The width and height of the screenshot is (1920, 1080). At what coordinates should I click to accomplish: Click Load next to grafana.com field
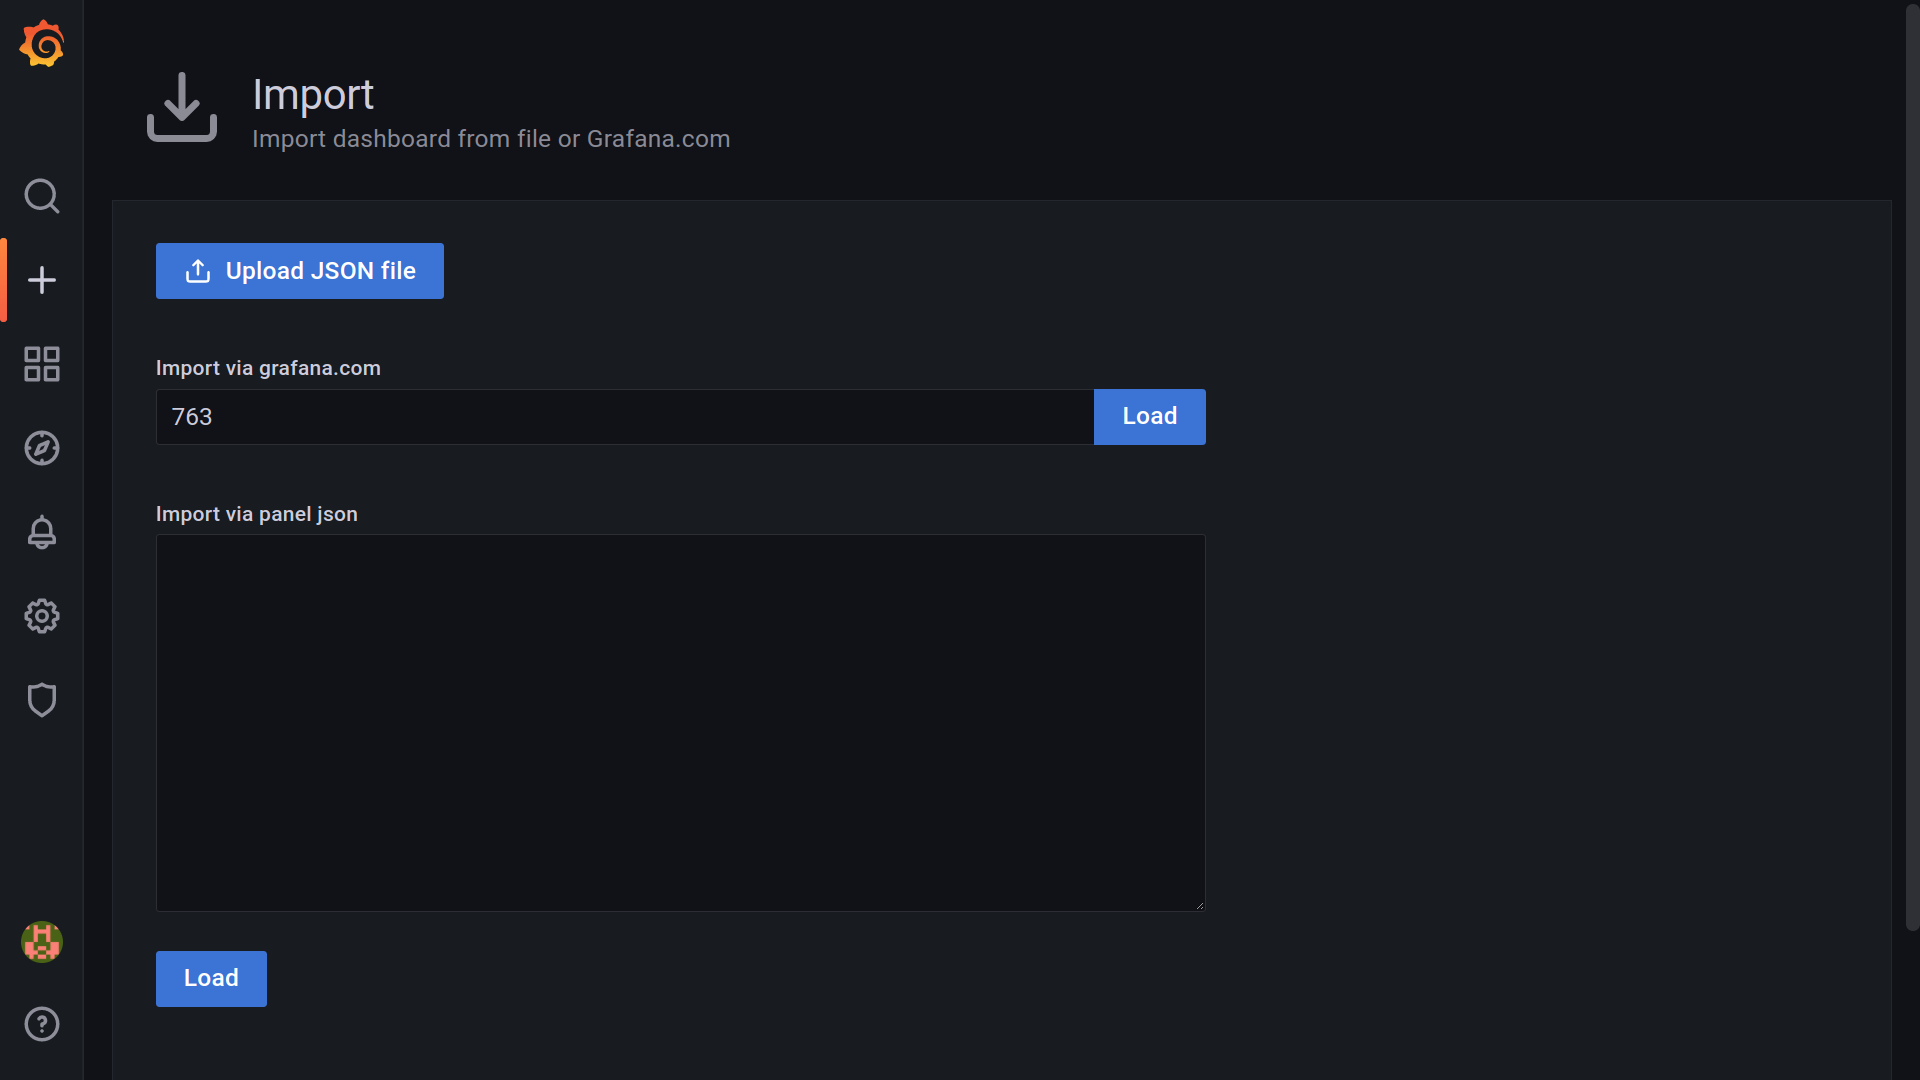[1149, 417]
